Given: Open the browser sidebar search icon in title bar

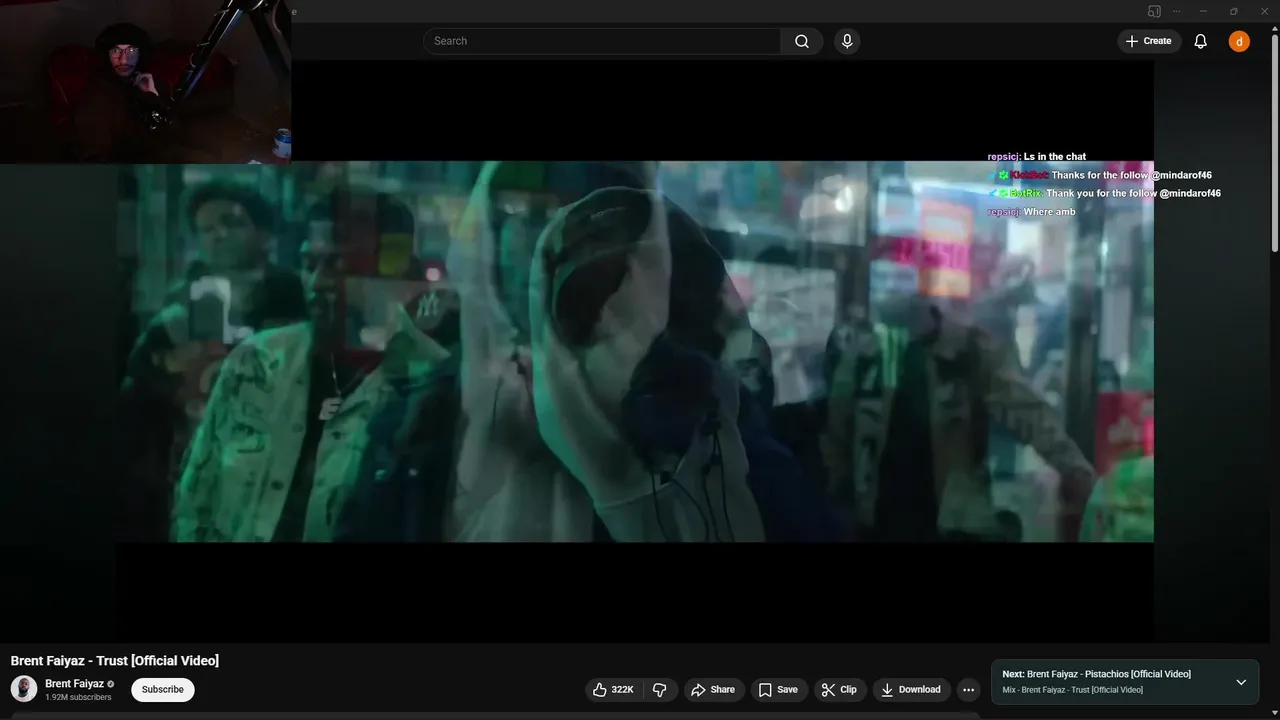Looking at the screenshot, I should tap(1154, 11).
